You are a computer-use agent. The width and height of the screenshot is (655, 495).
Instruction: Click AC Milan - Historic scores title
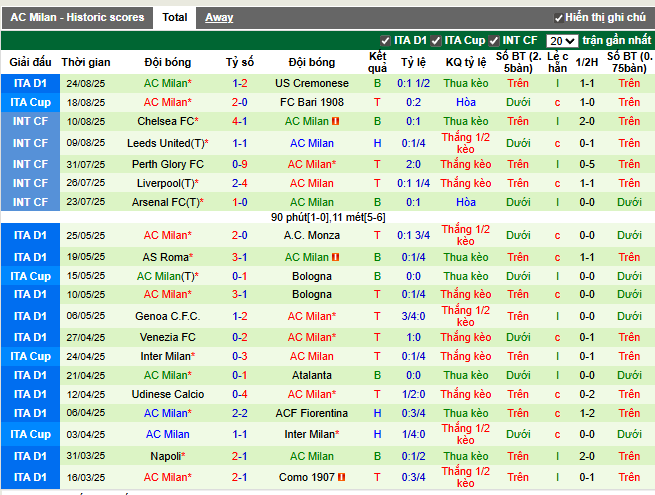tap(77, 18)
